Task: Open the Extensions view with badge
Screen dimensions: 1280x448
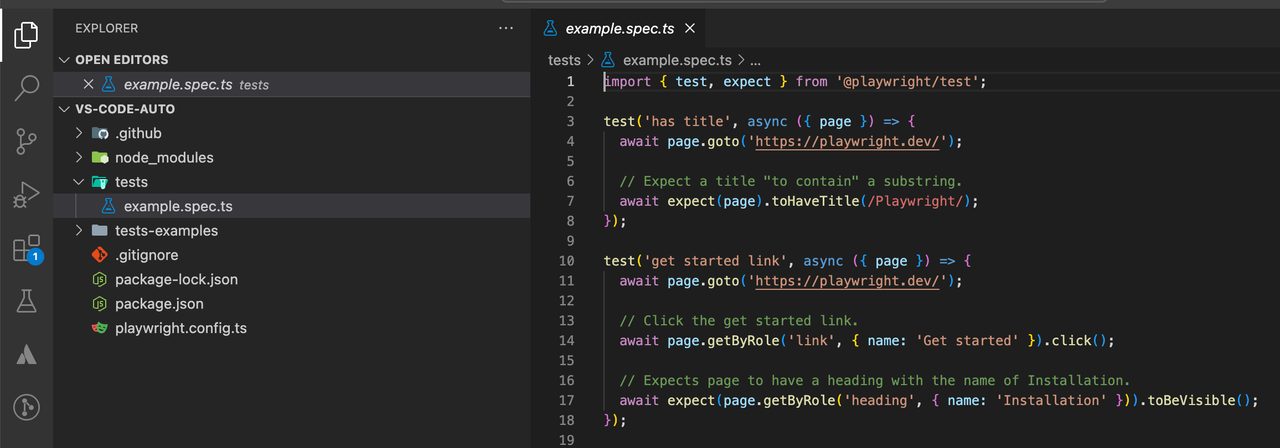Action: pos(26,249)
